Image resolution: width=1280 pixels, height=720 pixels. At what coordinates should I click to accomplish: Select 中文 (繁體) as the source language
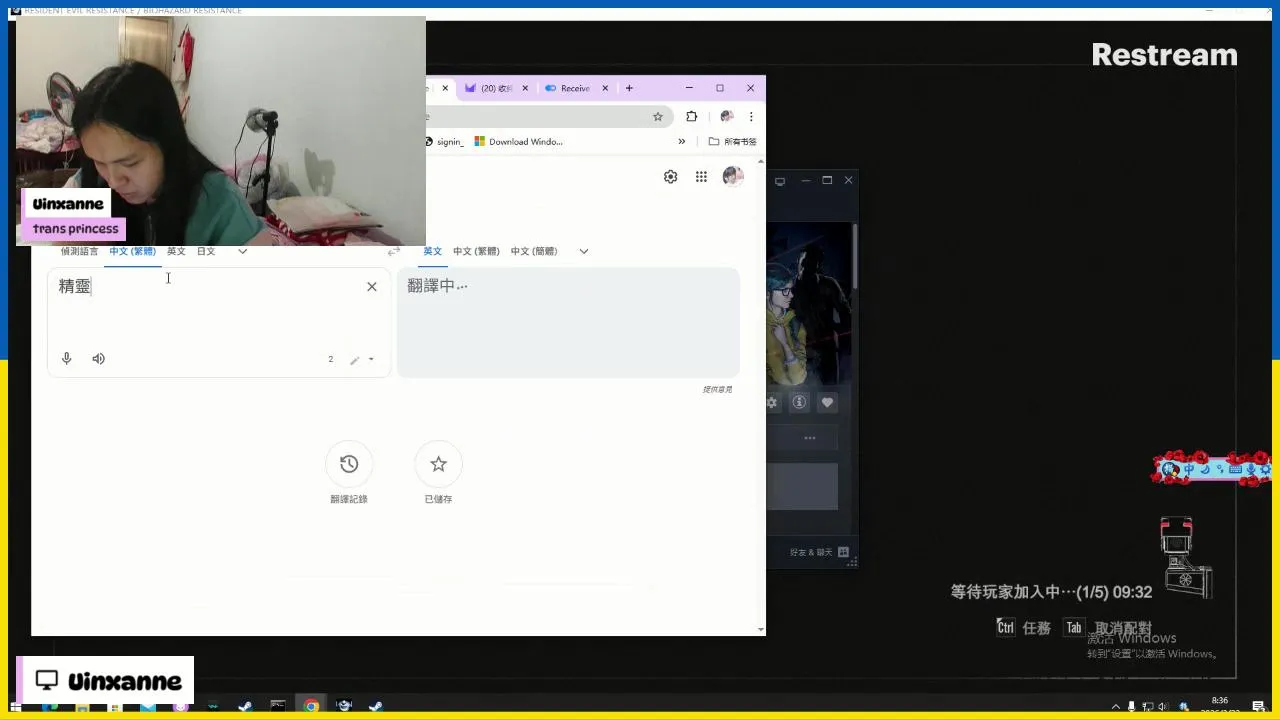coord(133,251)
